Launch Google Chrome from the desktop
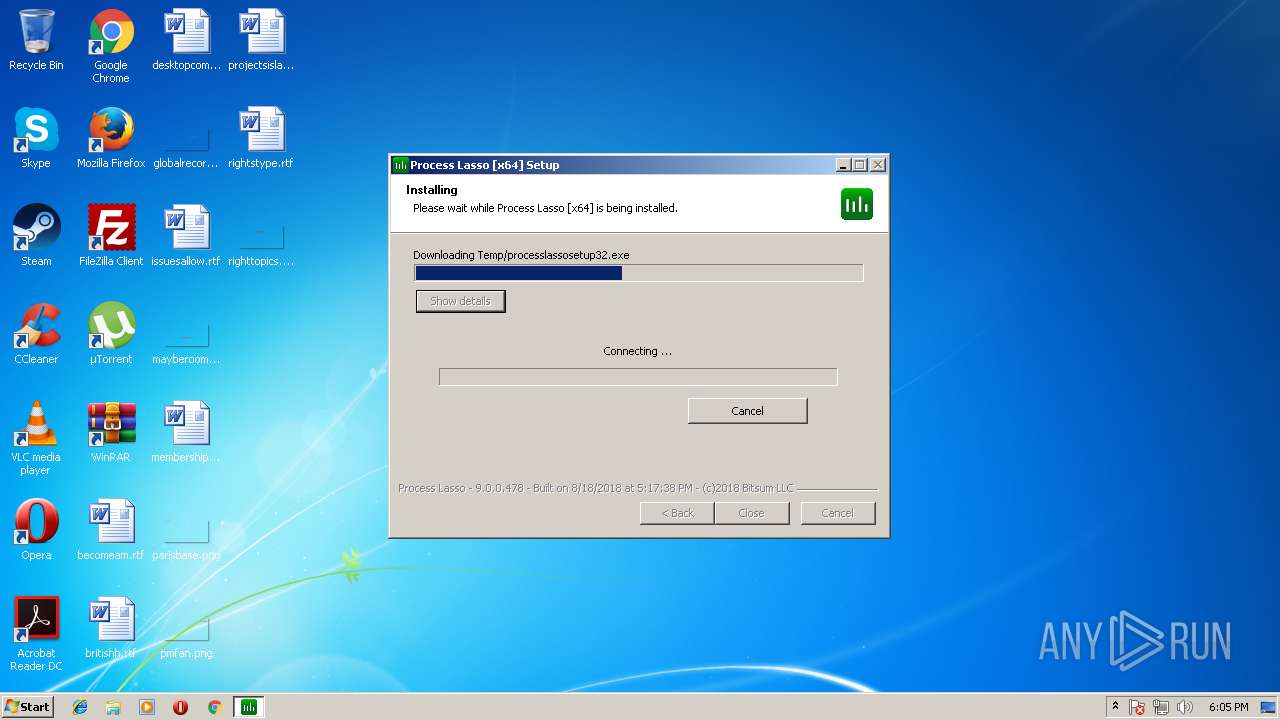Image resolution: width=1280 pixels, height=720 pixels. pyautogui.click(x=111, y=46)
